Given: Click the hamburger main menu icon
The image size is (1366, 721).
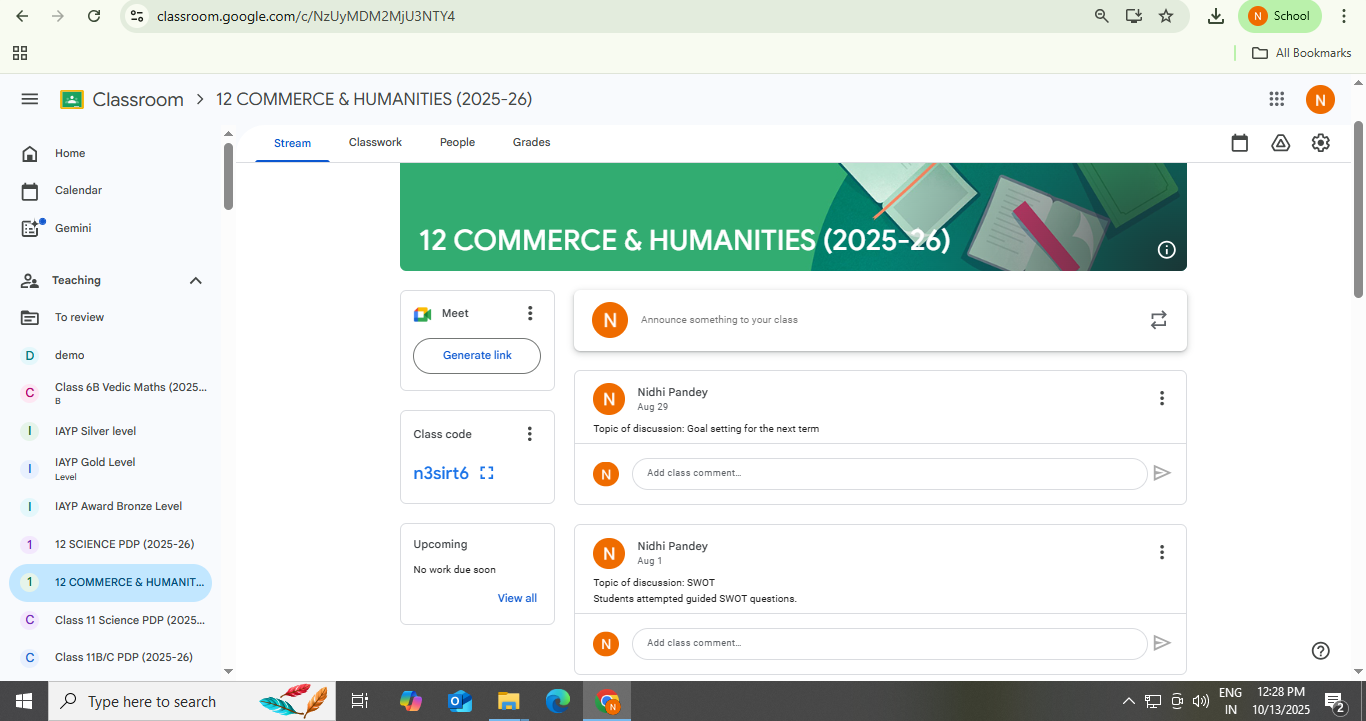Looking at the screenshot, I should [x=30, y=99].
